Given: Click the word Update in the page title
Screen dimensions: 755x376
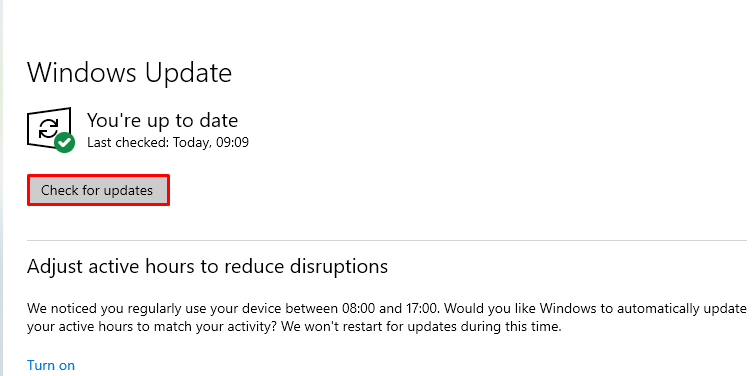Looking at the screenshot, I should tap(188, 74).
